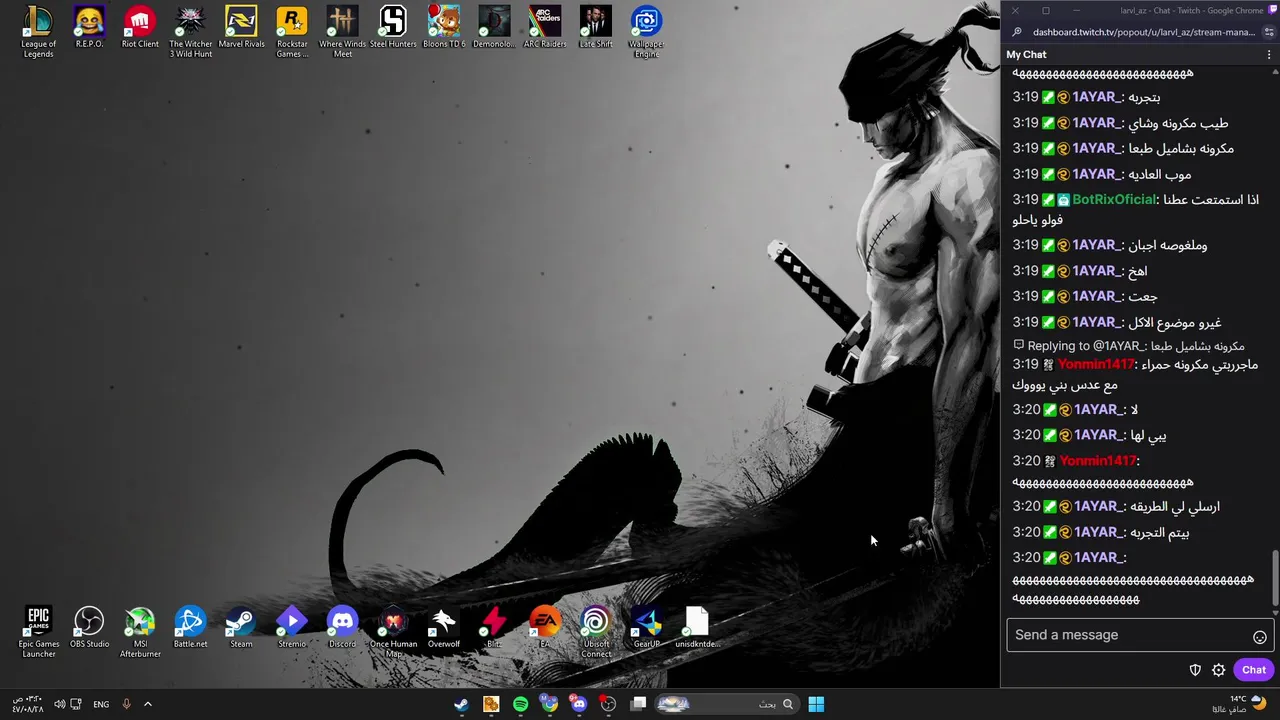
Task: Select the Steel Hunters desktop icon
Action: (393, 28)
